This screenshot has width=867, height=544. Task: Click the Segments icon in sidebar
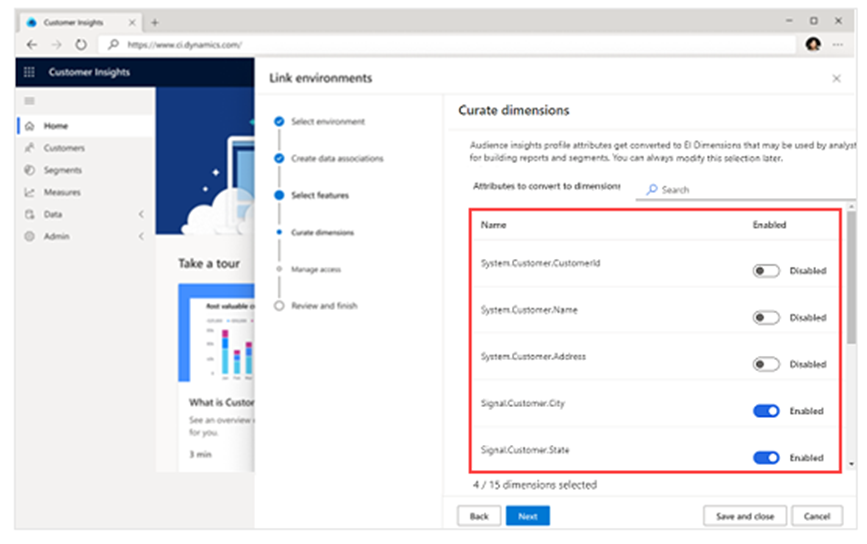pos(30,170)
